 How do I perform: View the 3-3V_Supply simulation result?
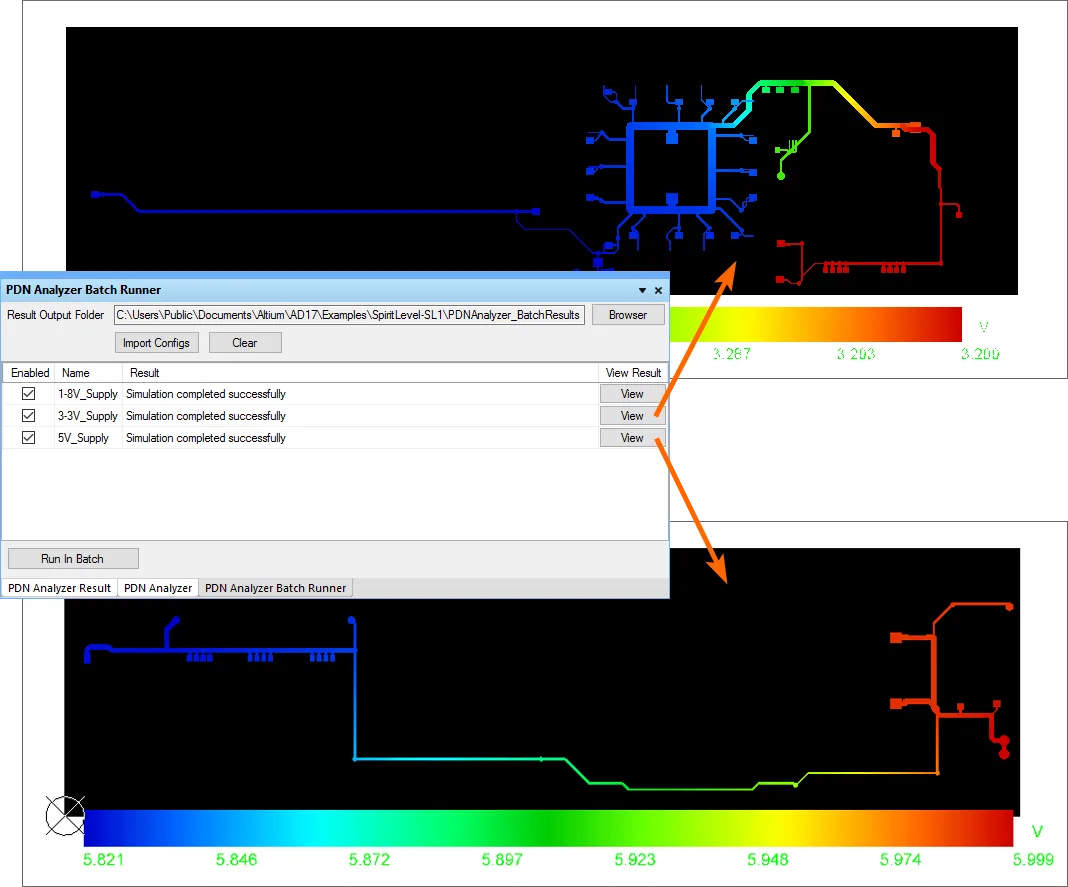point(632,416)
